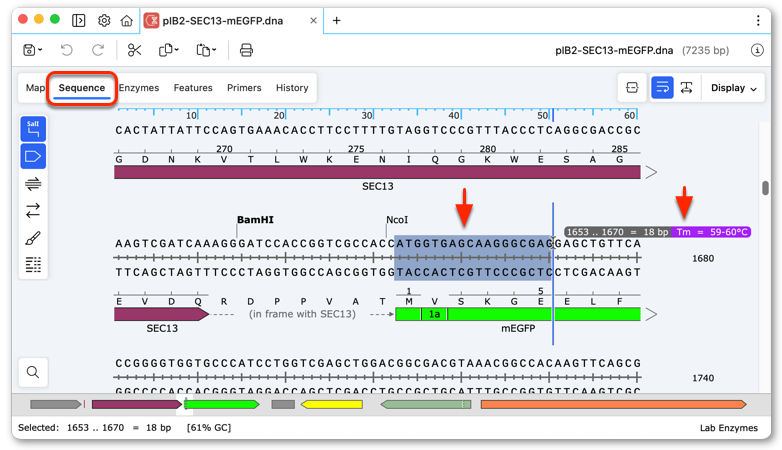Click the 1680 position number
This screenshot has height=450, width=782.
click(x=703, y=258)
